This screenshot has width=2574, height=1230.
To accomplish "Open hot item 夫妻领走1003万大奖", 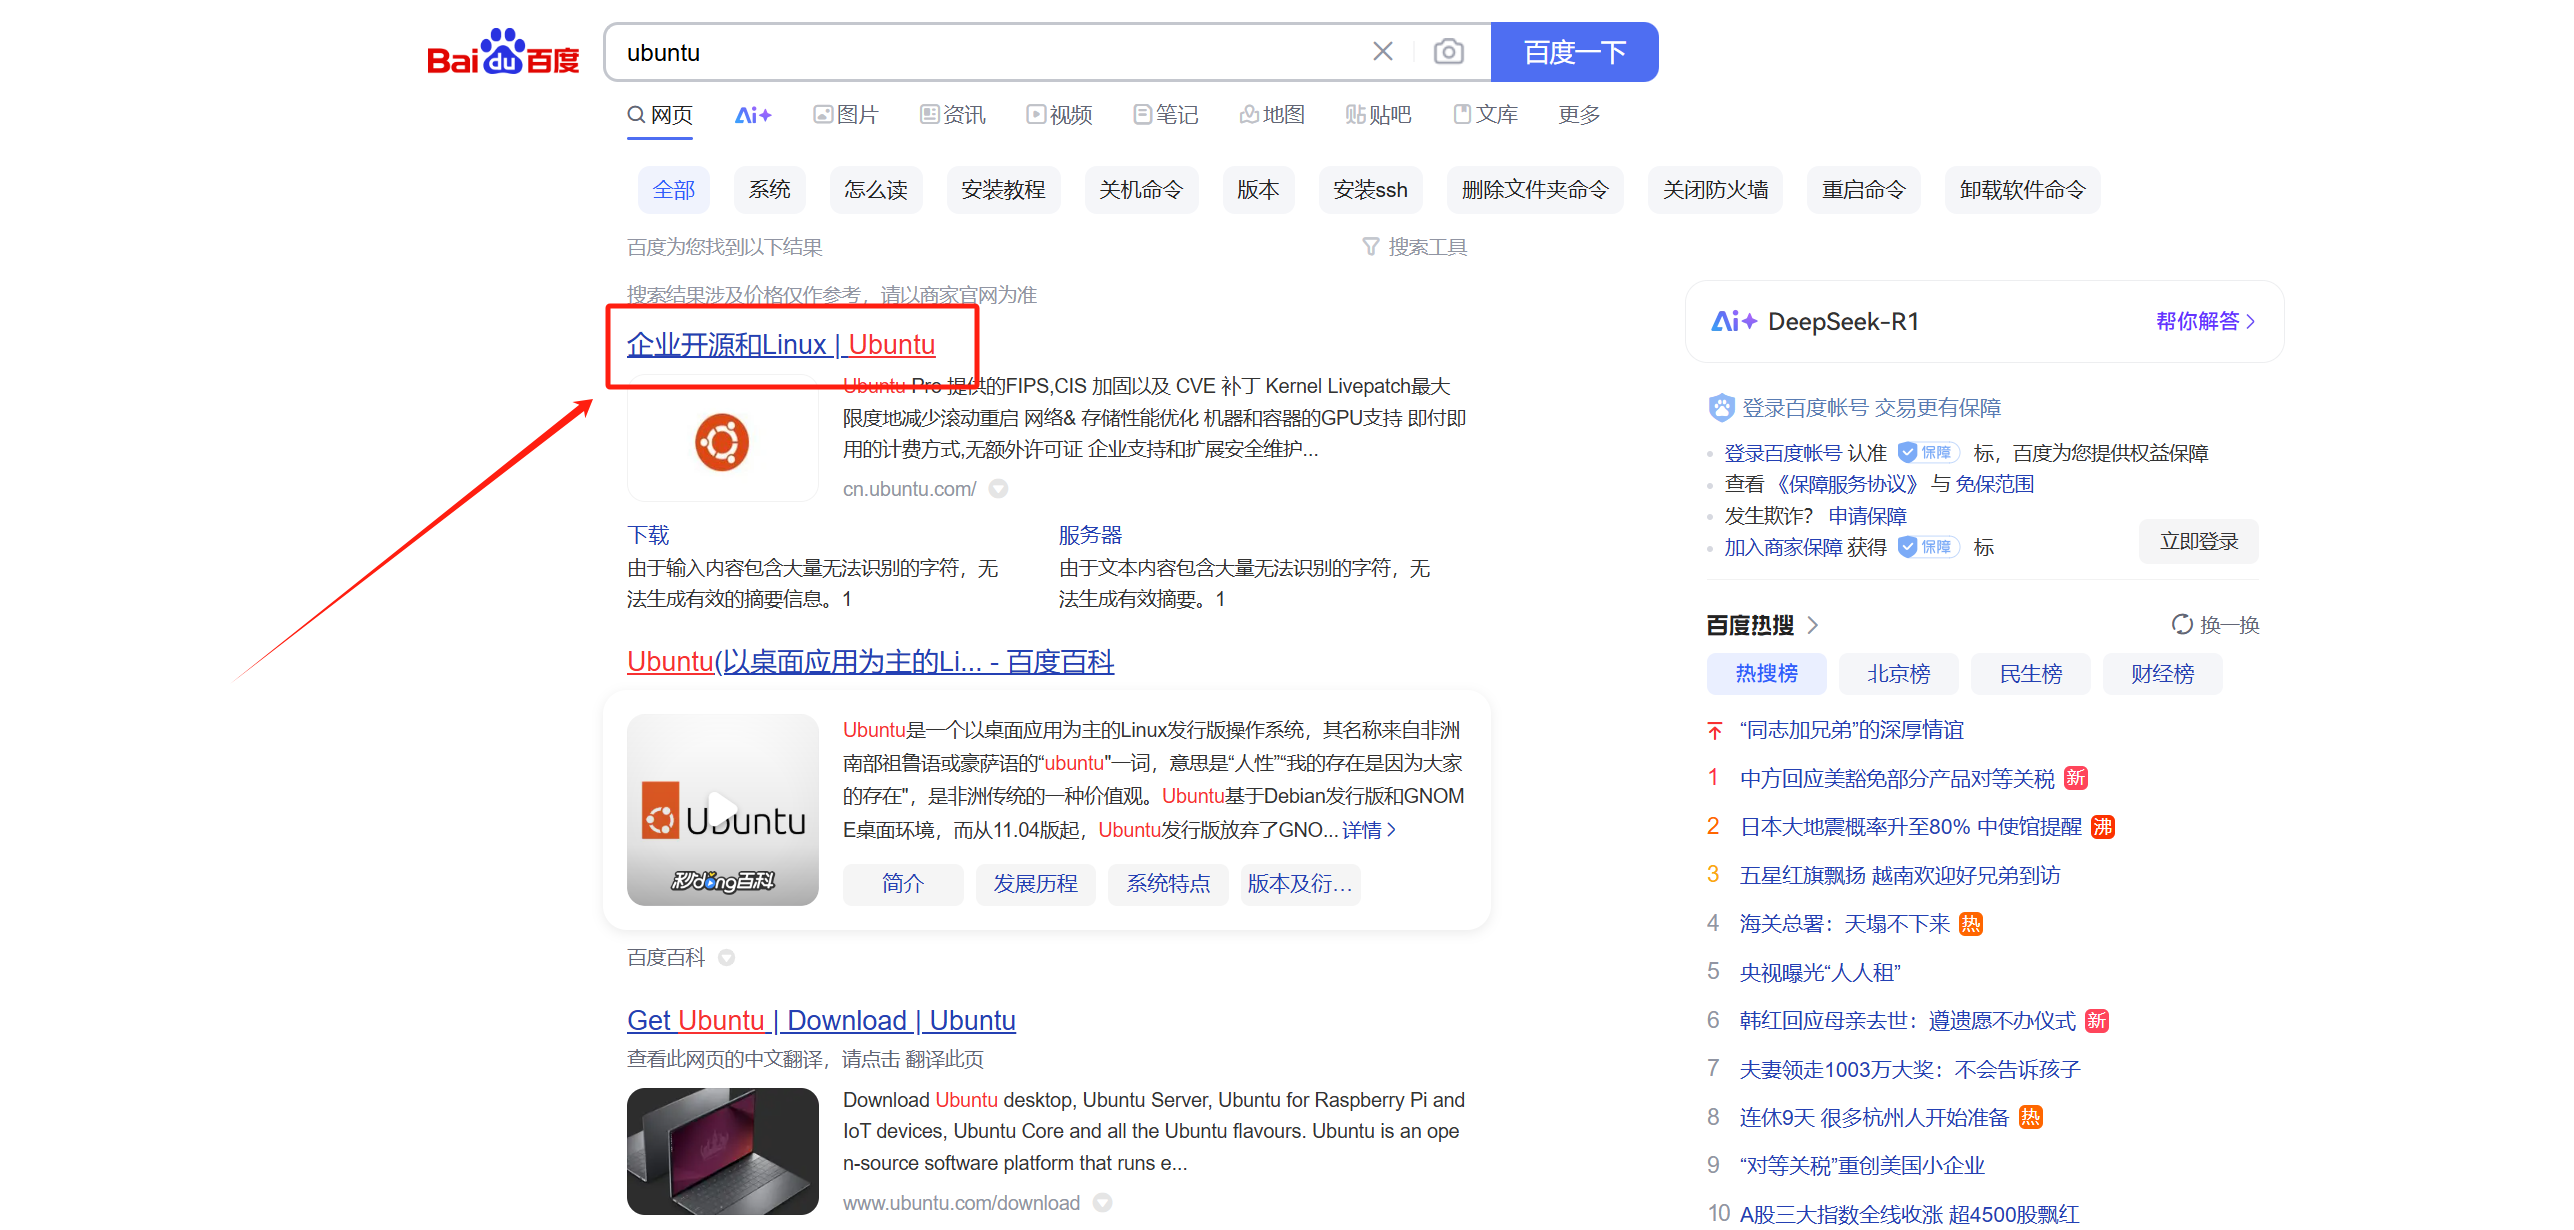I will tap(1909, 1069).
